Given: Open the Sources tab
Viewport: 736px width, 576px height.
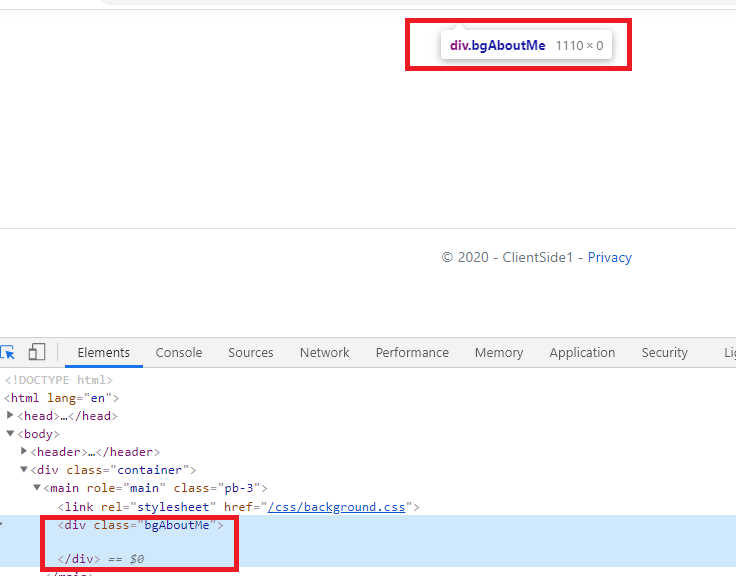Looking at the screenshot, I should [251, 353].
